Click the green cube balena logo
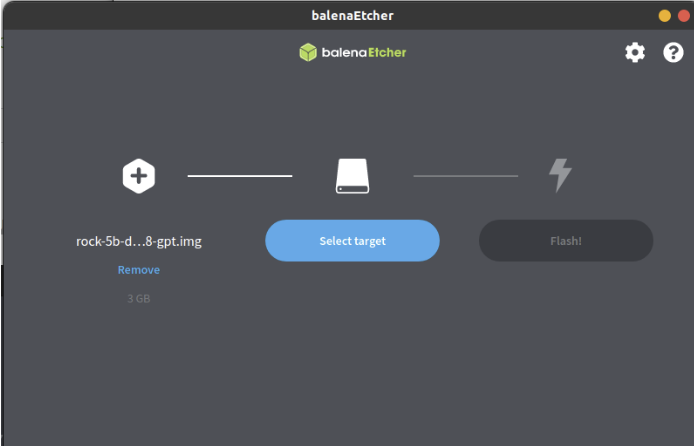 click(x=308, y=52)
